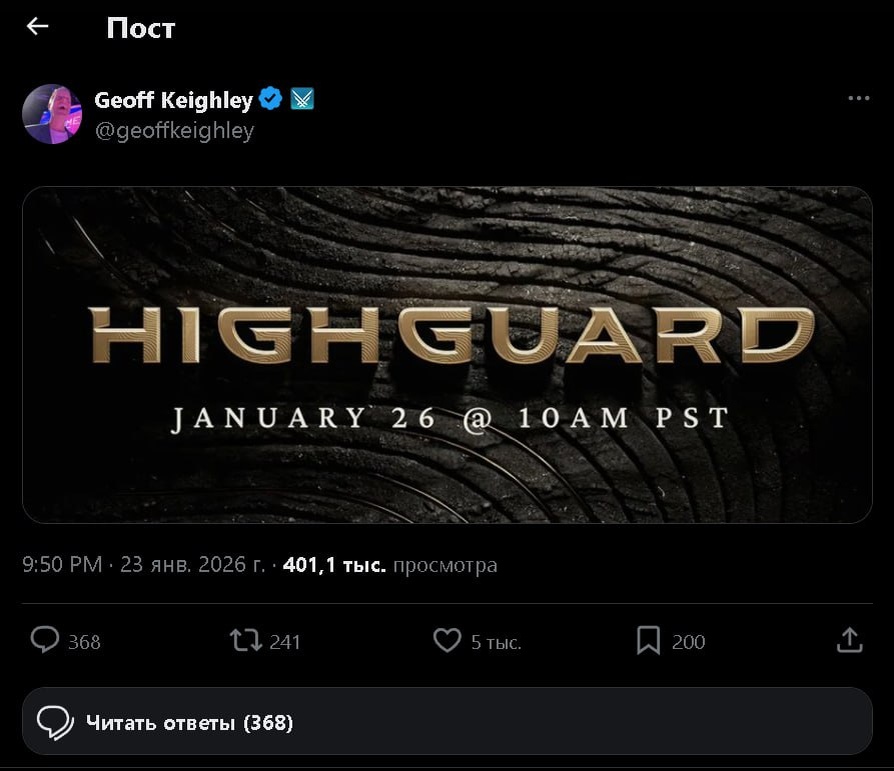Click the reply speech bubble icon
This screenshot has height=771, width=894.
click(x=44, y=640)
